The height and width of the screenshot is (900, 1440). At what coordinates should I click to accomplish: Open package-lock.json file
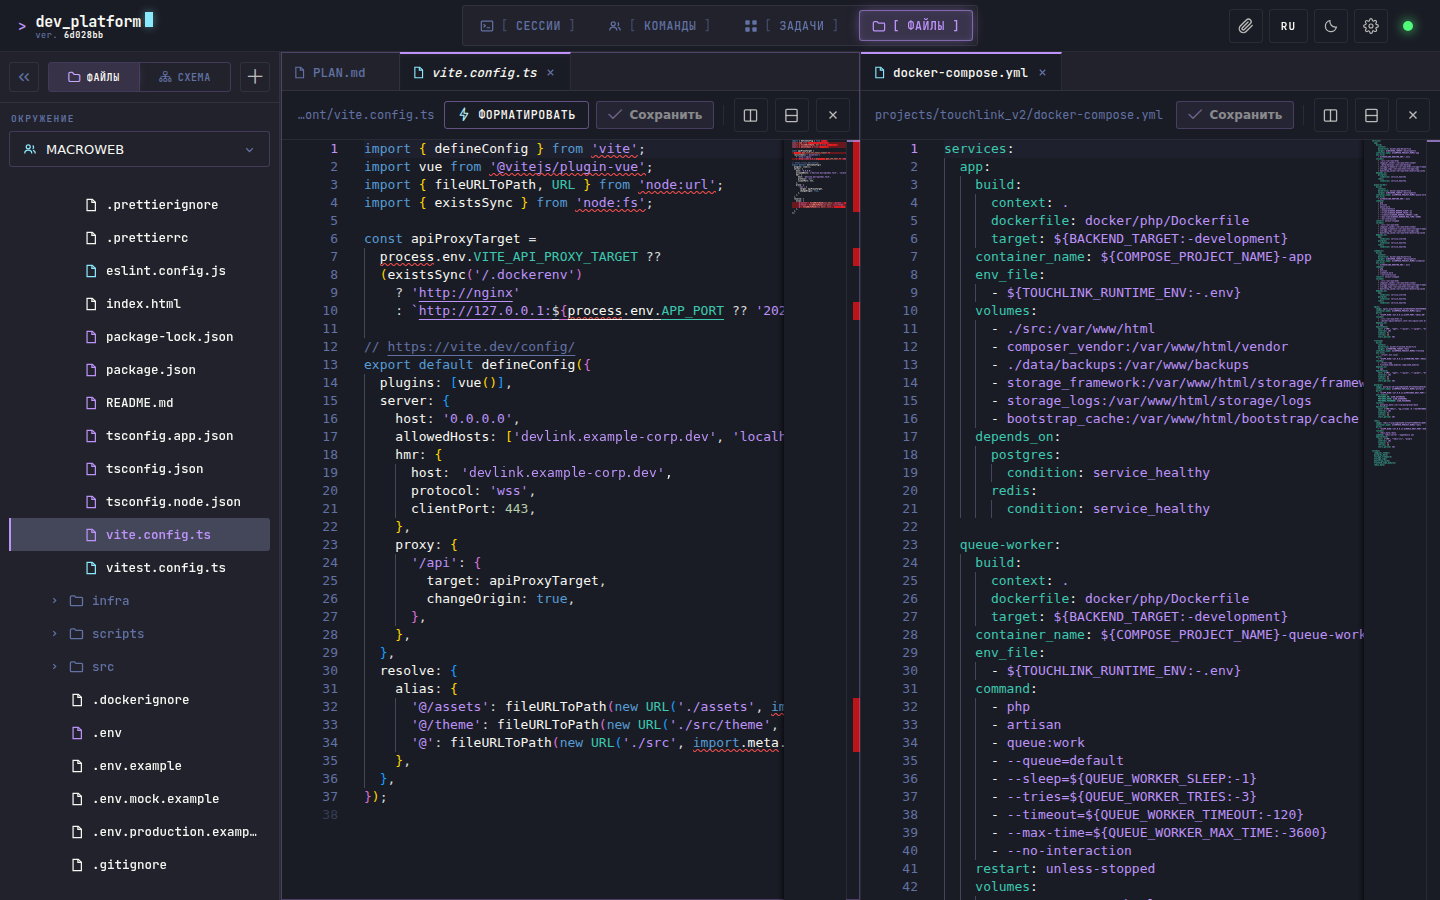(x=140, y=337)
